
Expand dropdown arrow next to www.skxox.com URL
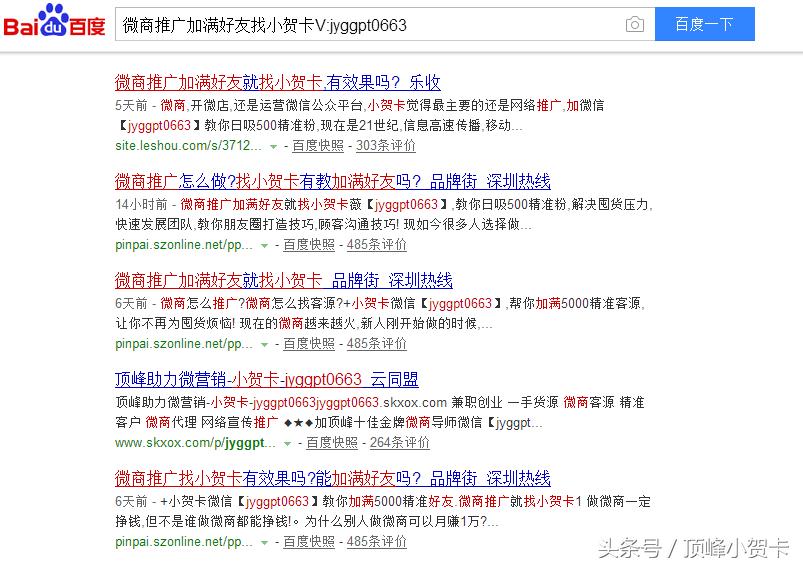tap(287, 444)
